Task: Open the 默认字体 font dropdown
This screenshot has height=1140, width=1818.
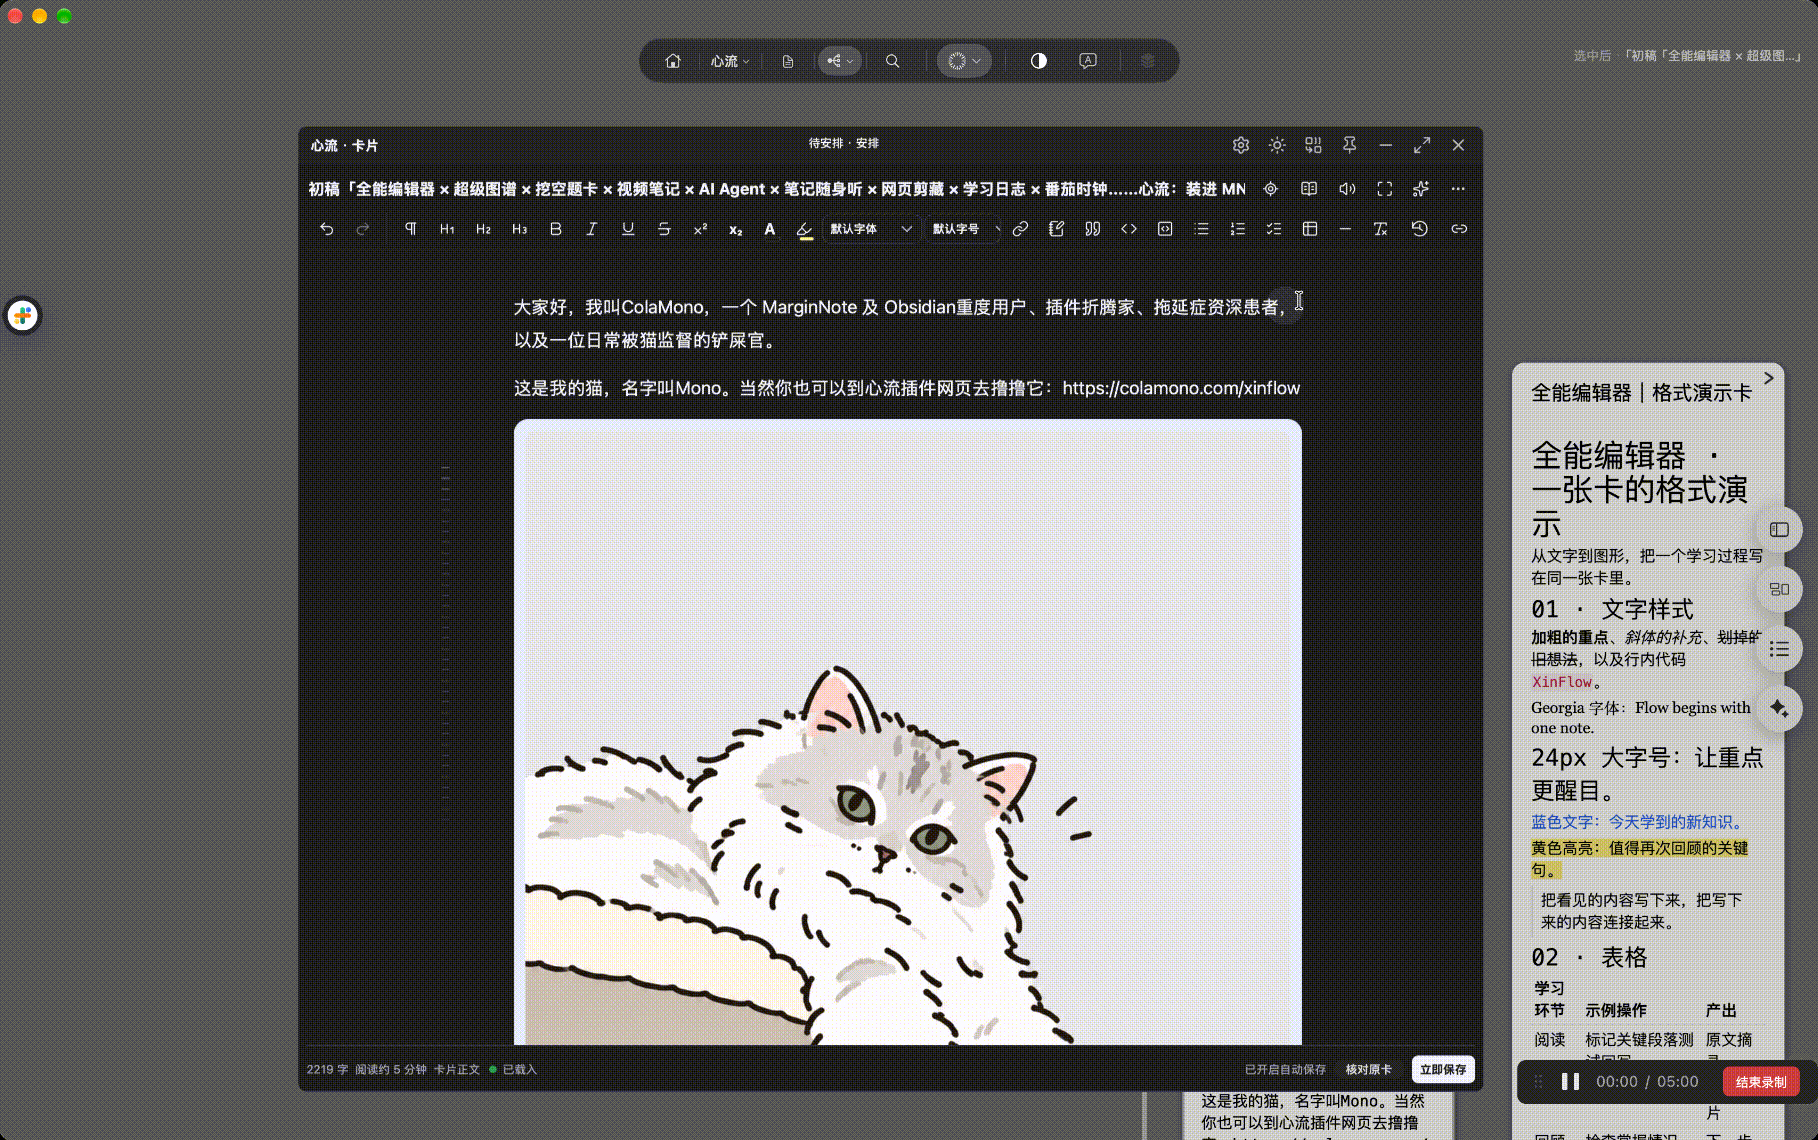Action: tap(871, 229)
